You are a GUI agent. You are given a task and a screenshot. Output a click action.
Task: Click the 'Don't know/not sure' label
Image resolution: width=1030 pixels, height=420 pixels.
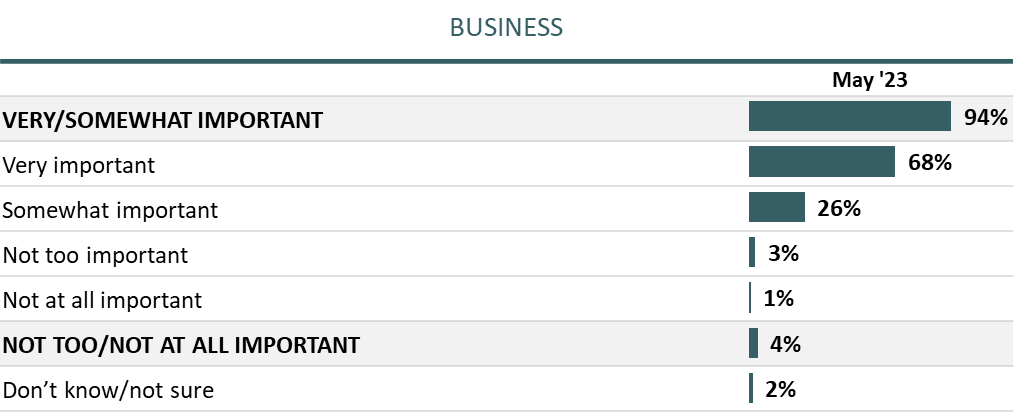coord(108,390)
